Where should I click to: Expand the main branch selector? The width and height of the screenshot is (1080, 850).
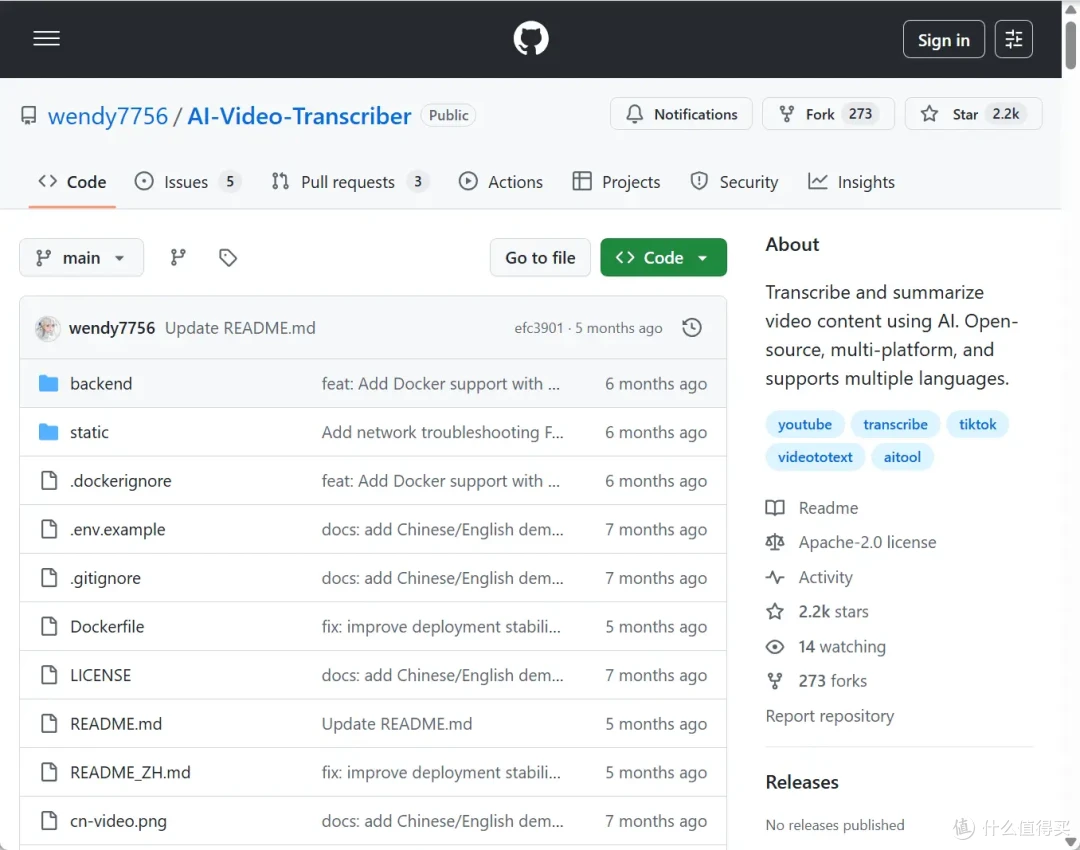point(81,258)
